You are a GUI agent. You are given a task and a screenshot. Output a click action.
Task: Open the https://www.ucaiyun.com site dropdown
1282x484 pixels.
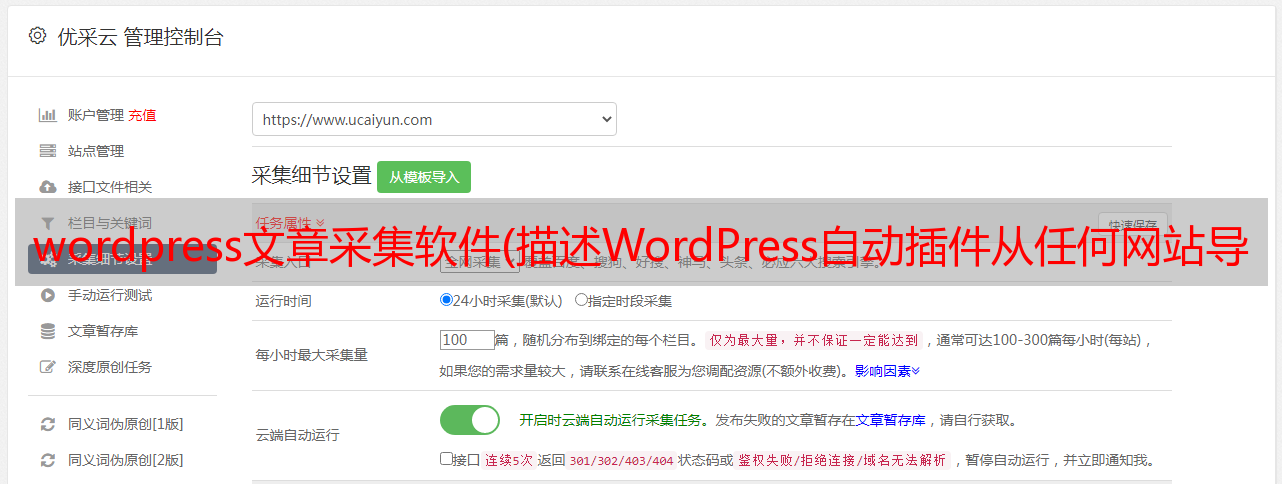[434, 119]
